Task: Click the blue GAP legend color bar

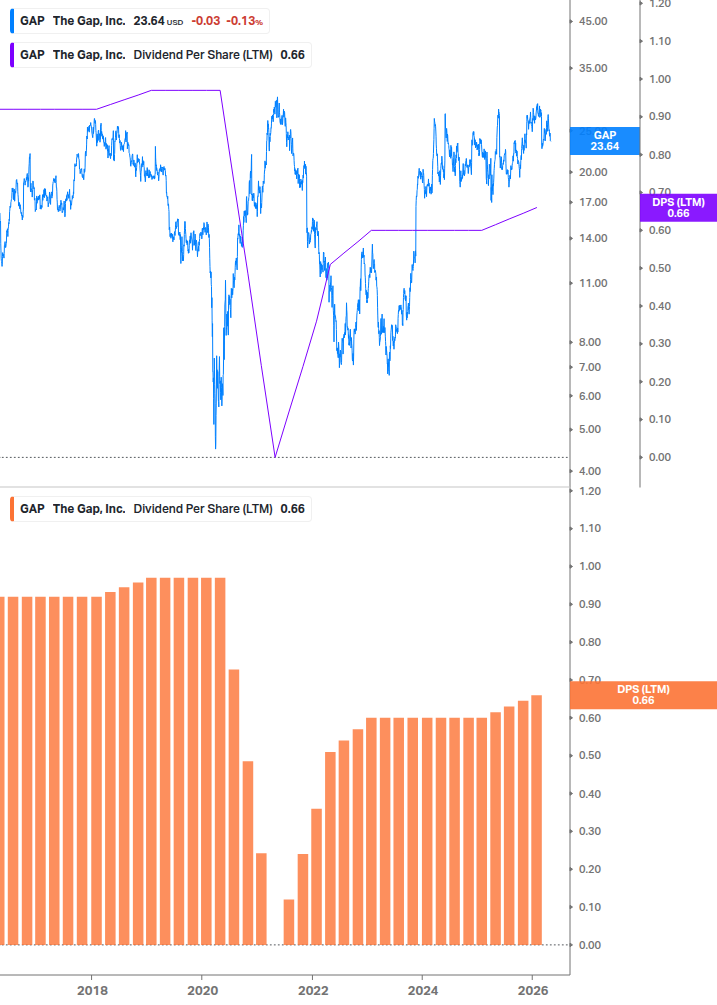Action: [x=12, y=21]
